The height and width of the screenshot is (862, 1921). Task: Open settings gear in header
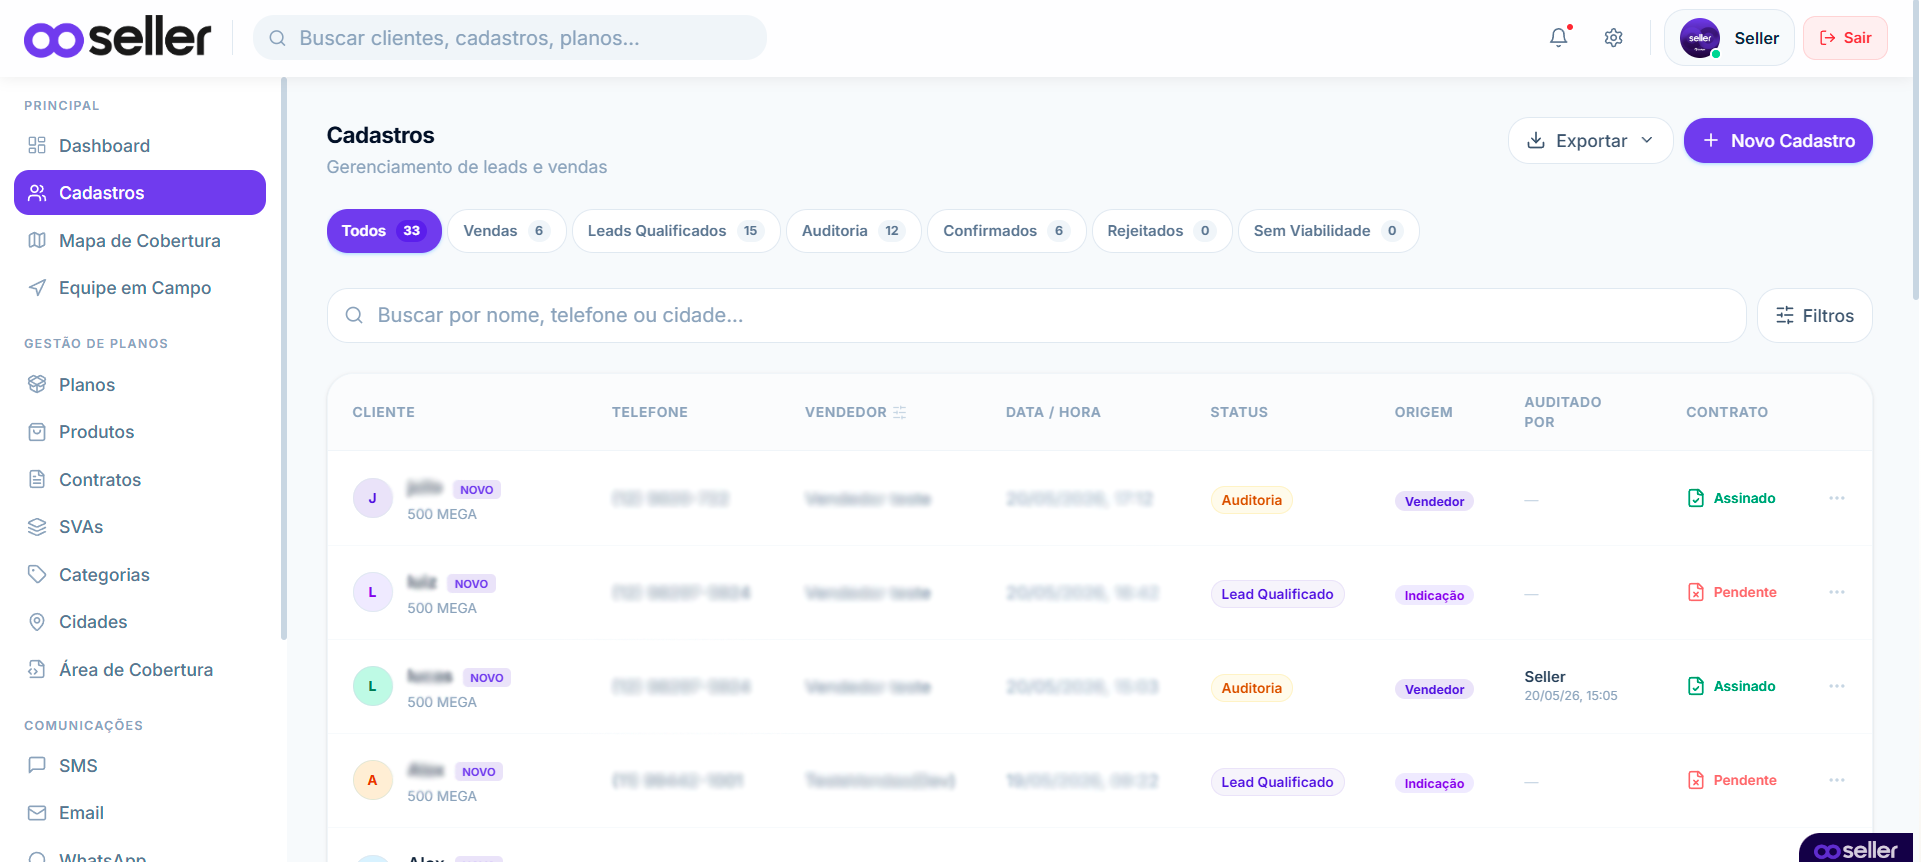(x=1613, y=38)
